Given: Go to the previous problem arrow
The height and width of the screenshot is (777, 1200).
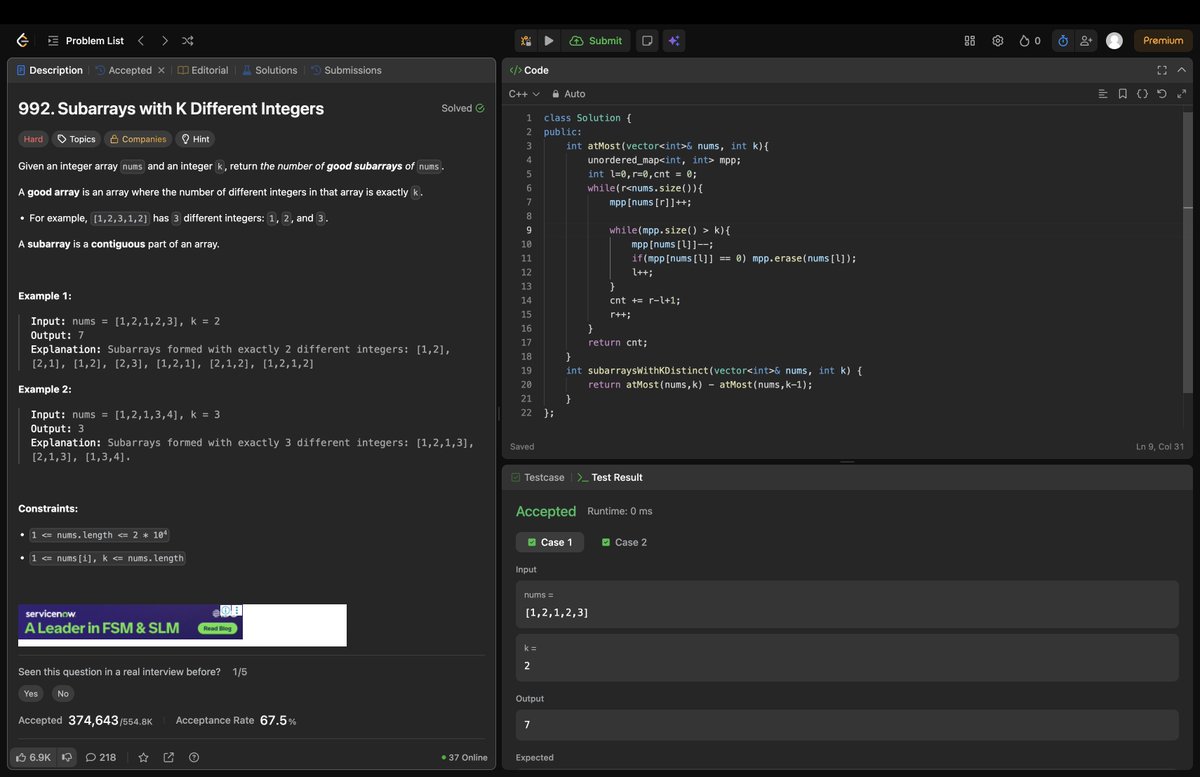Looking at the screenshot, I should (141, 41).
